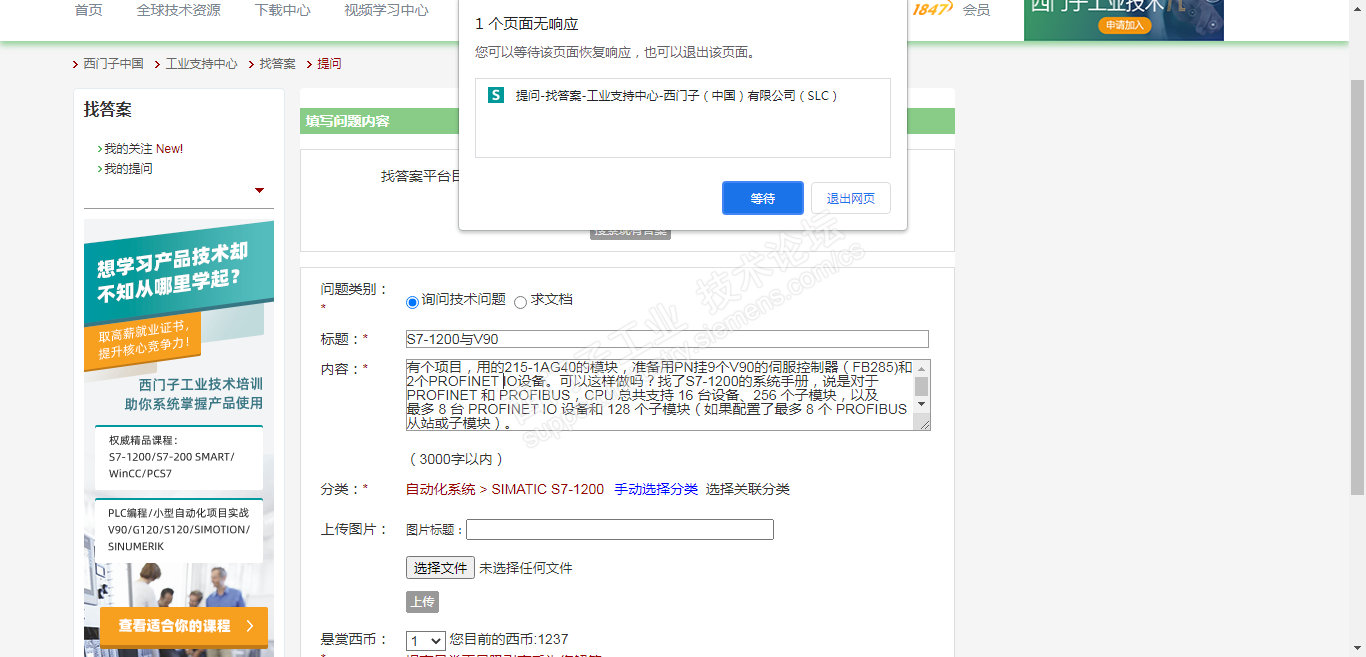Image resolution: width=1366 pixels, height=657 pixels.
Task: Click the 选择文件 button
Action: click(x=440, y=568)
